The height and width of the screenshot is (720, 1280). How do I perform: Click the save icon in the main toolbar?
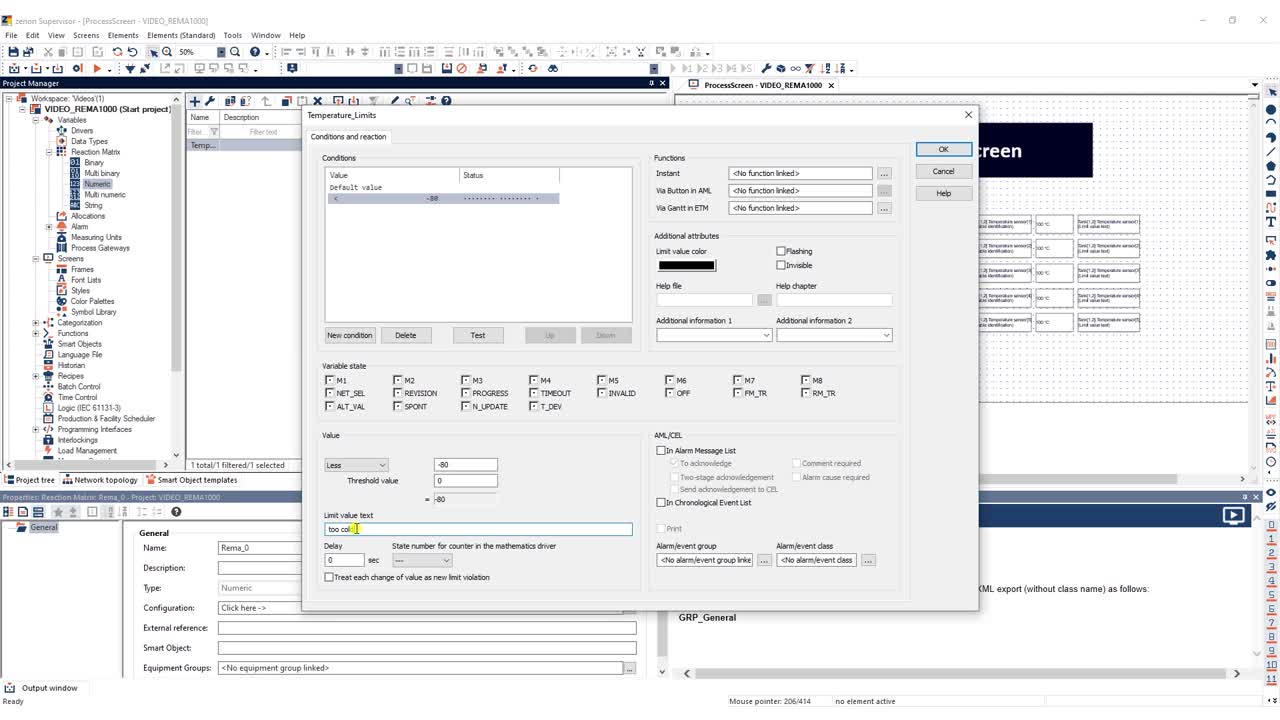point(13,52)
